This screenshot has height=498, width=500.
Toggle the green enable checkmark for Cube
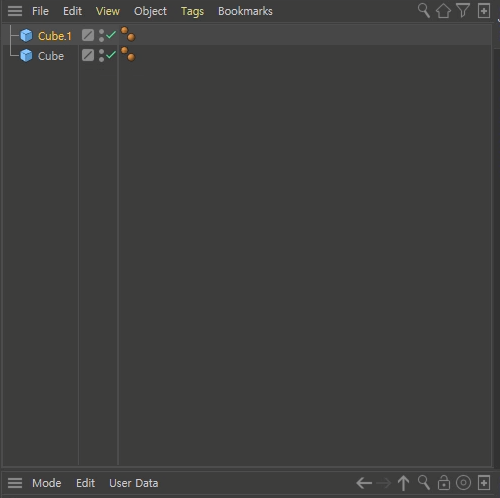point(111,54)
